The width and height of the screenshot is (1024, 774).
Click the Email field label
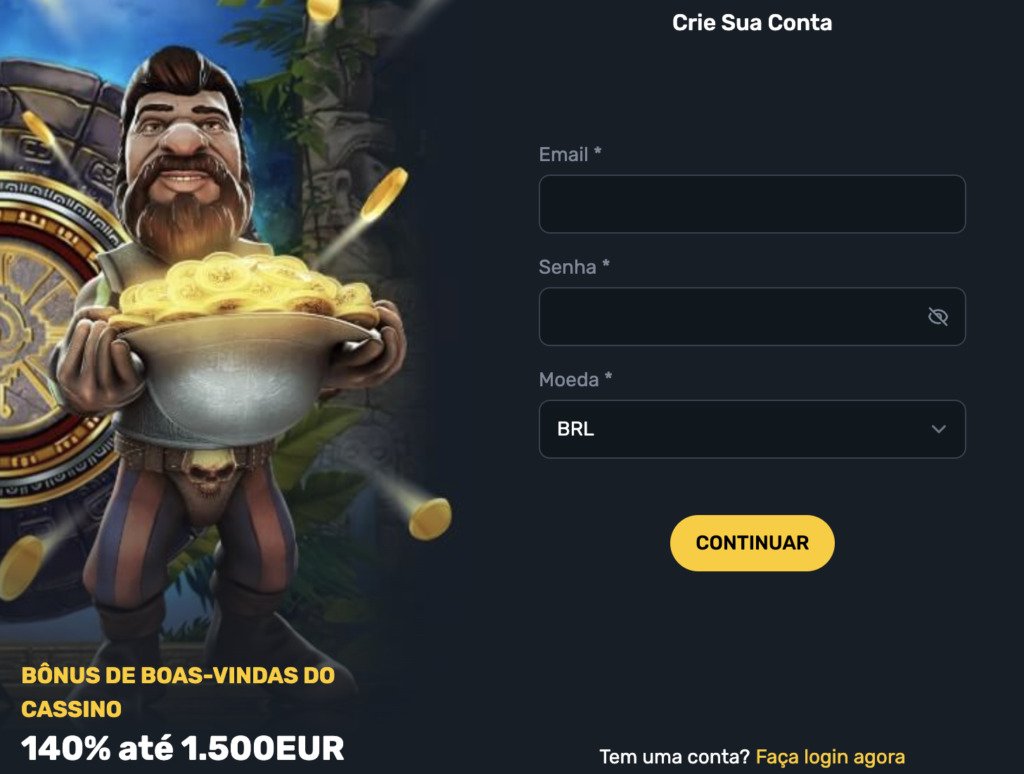coord(569,155)
